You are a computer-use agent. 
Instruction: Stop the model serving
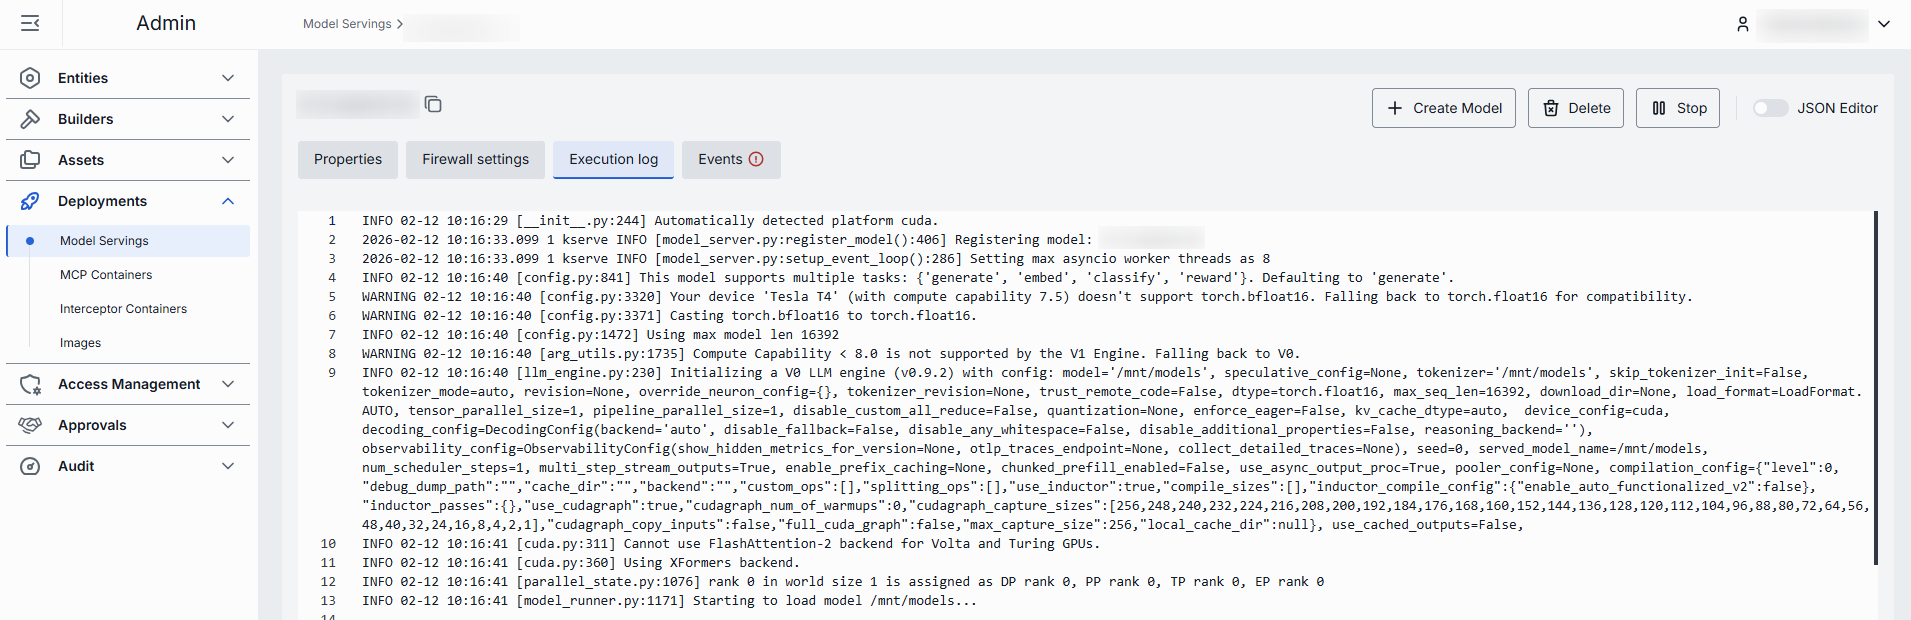click(1677, 108)
